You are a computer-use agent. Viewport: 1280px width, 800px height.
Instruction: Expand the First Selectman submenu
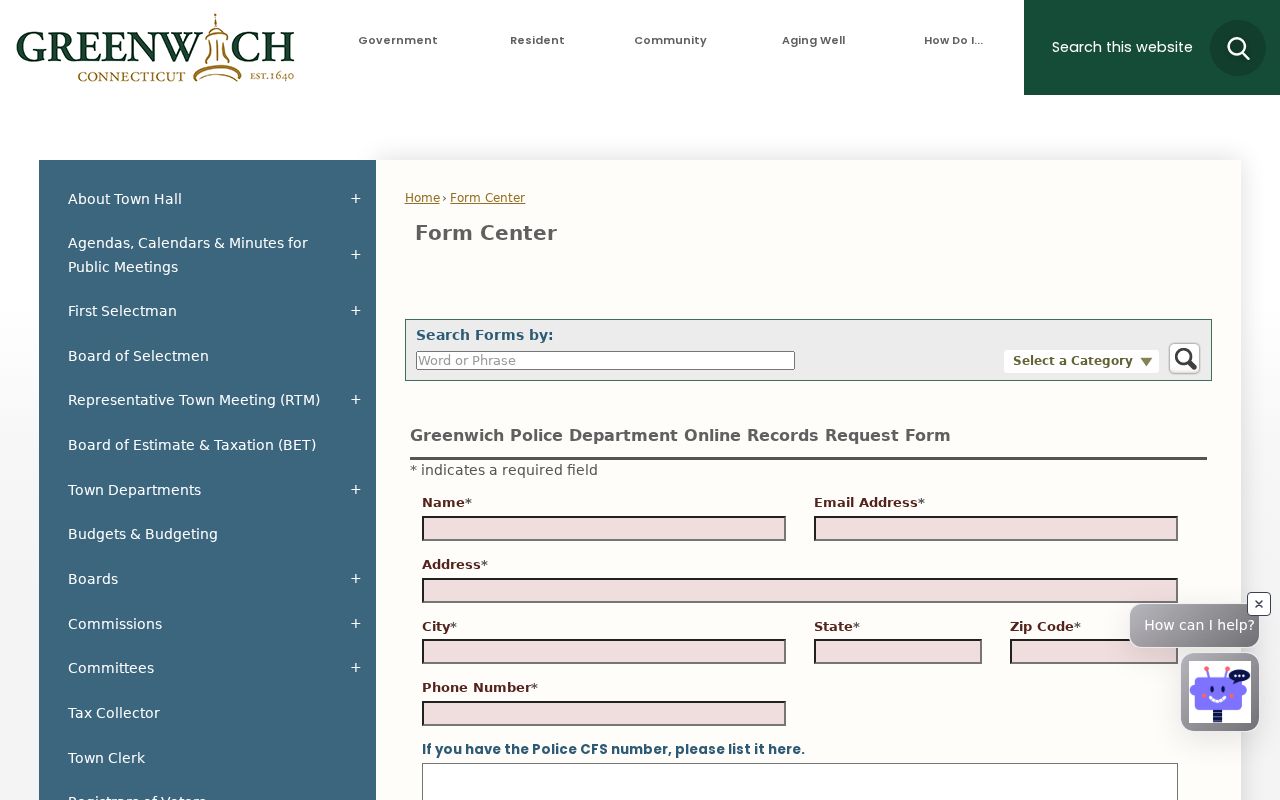click(355, 311)
